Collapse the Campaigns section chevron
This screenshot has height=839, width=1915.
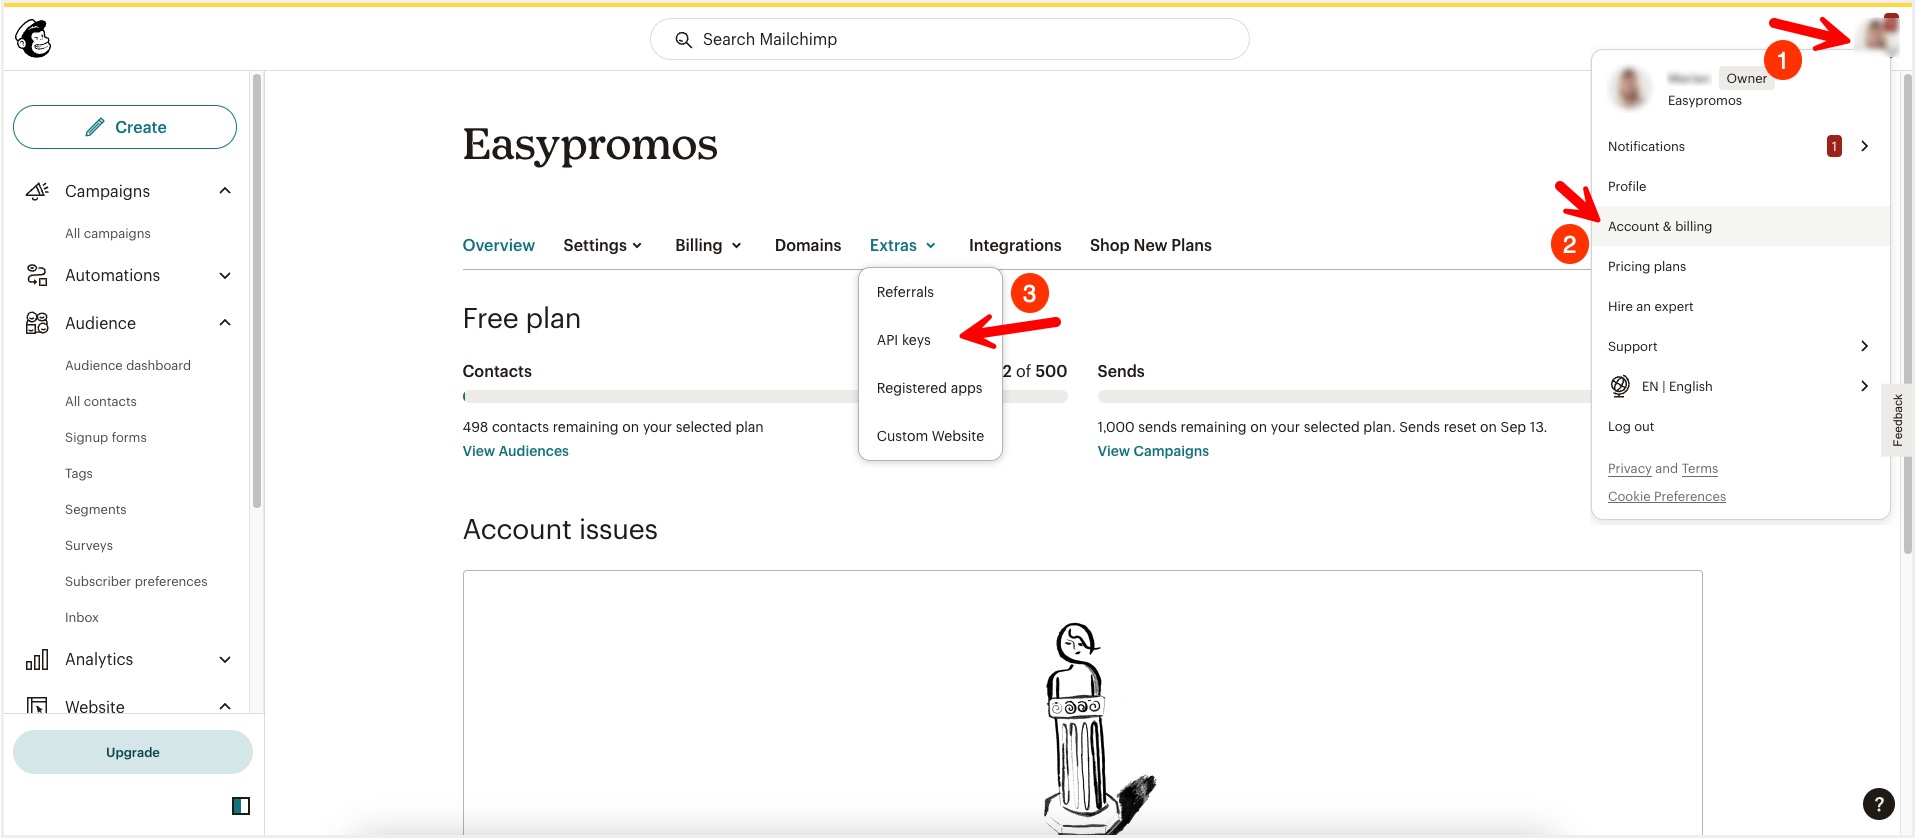pyautogui.click(x=225, y=191)
